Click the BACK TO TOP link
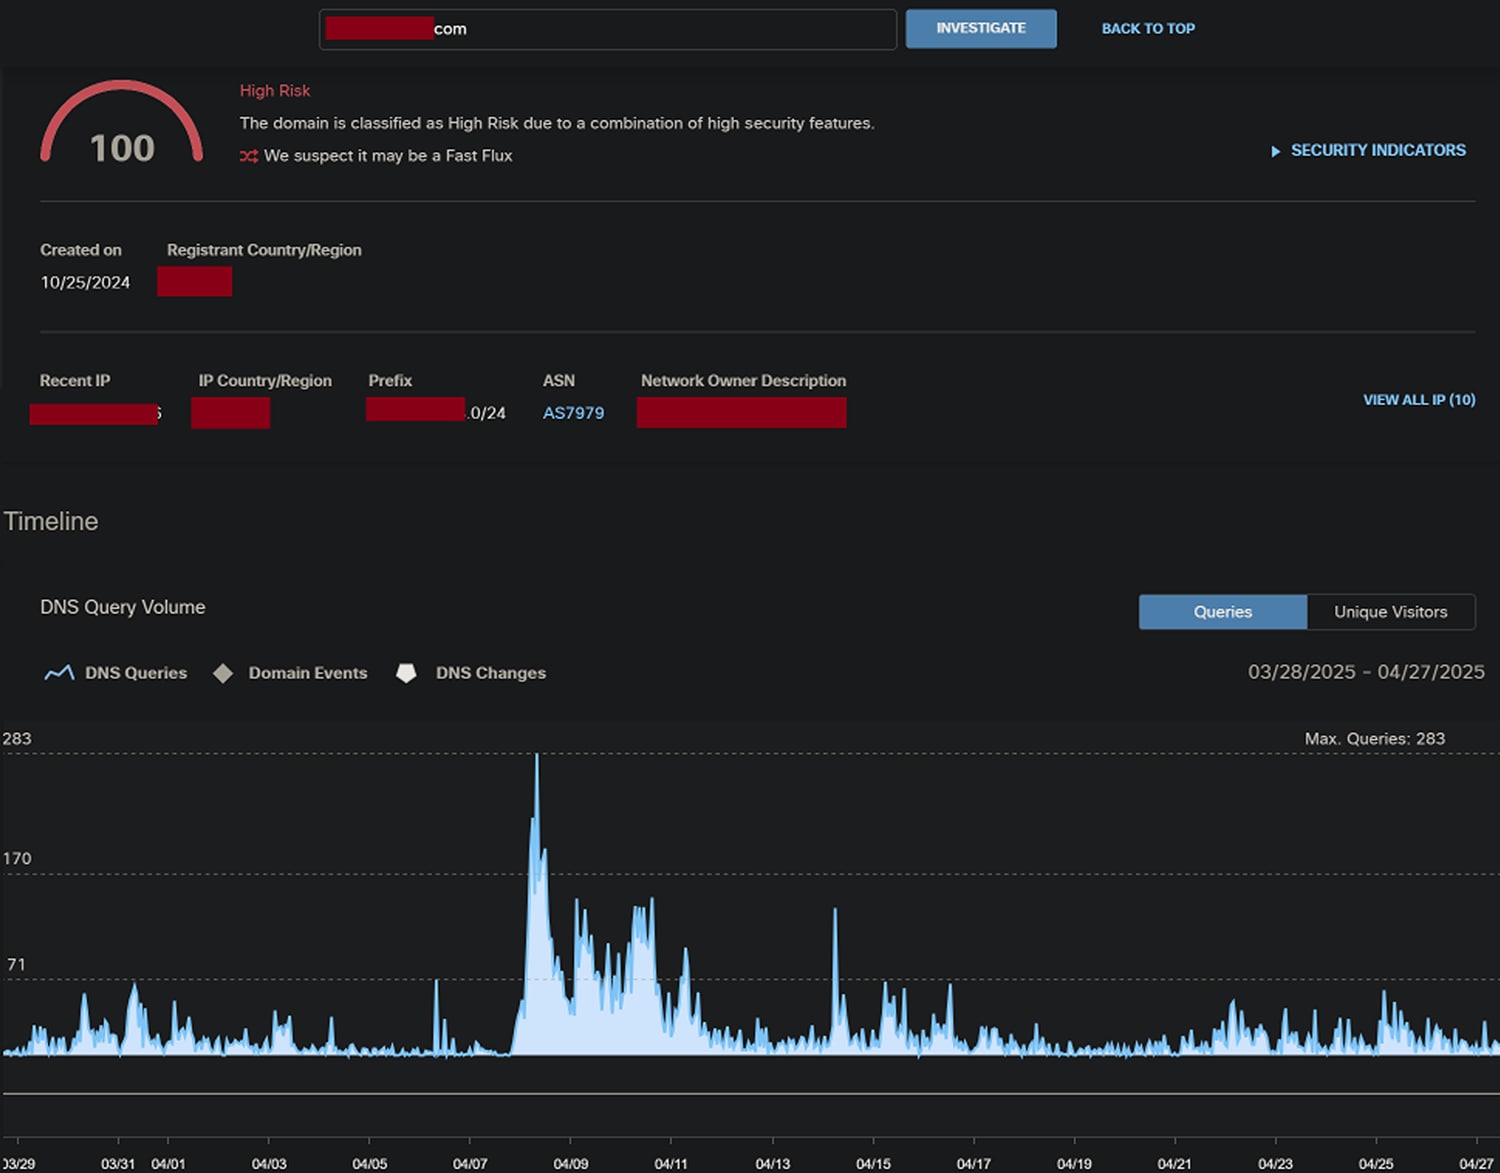Viewport: 1500px width, 1173px height. 1148,29
